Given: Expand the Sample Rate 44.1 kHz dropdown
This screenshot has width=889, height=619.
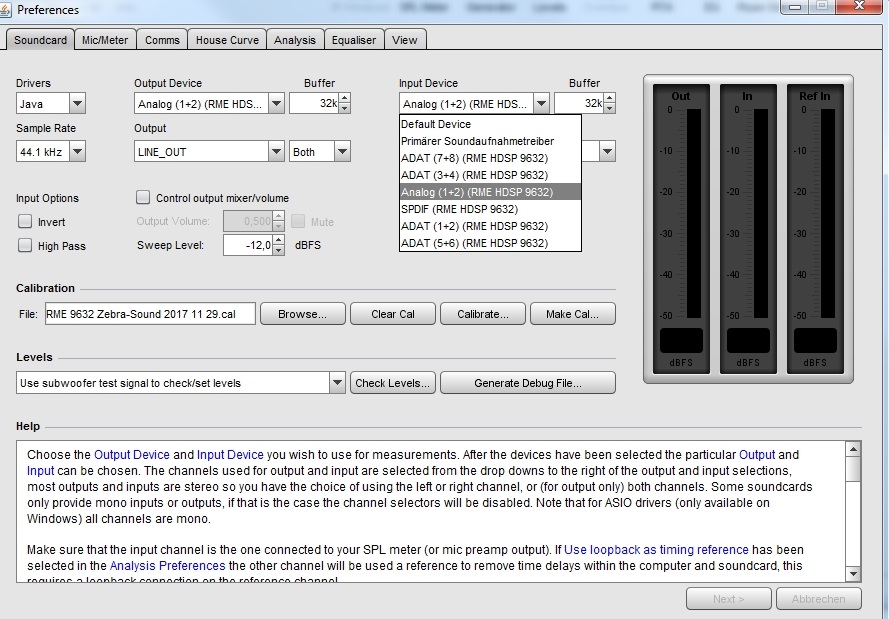Looking at the screenshot, I should click(x=77, y=152).
